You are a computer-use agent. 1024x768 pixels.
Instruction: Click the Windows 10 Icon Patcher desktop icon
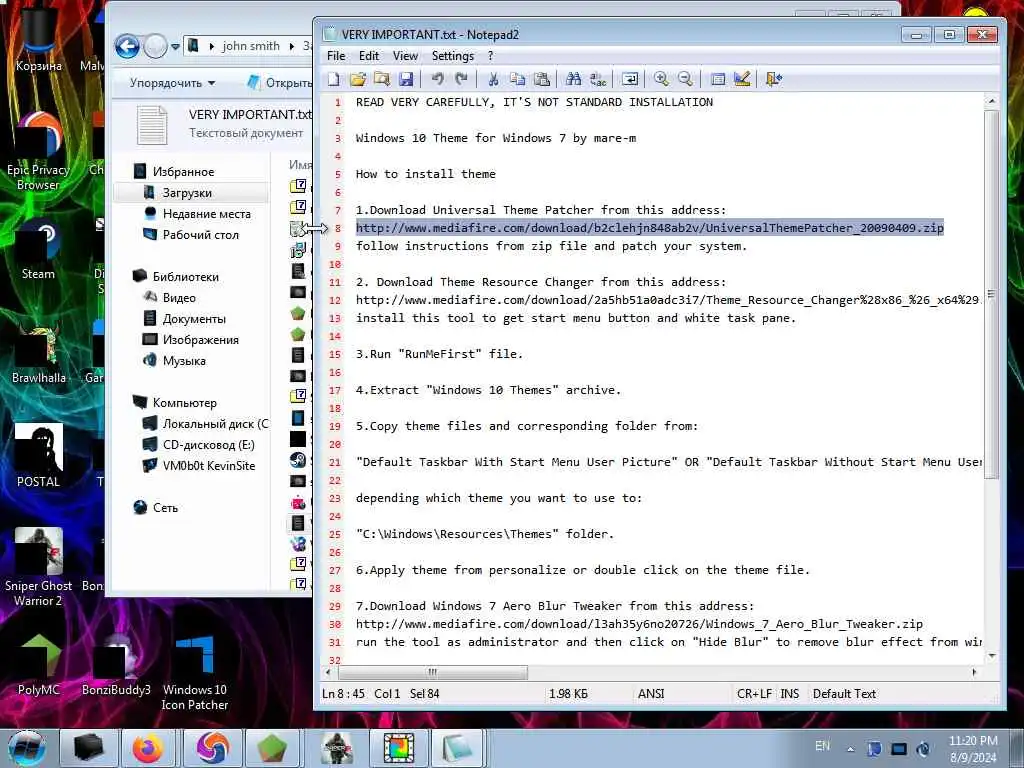coord(195,674)
